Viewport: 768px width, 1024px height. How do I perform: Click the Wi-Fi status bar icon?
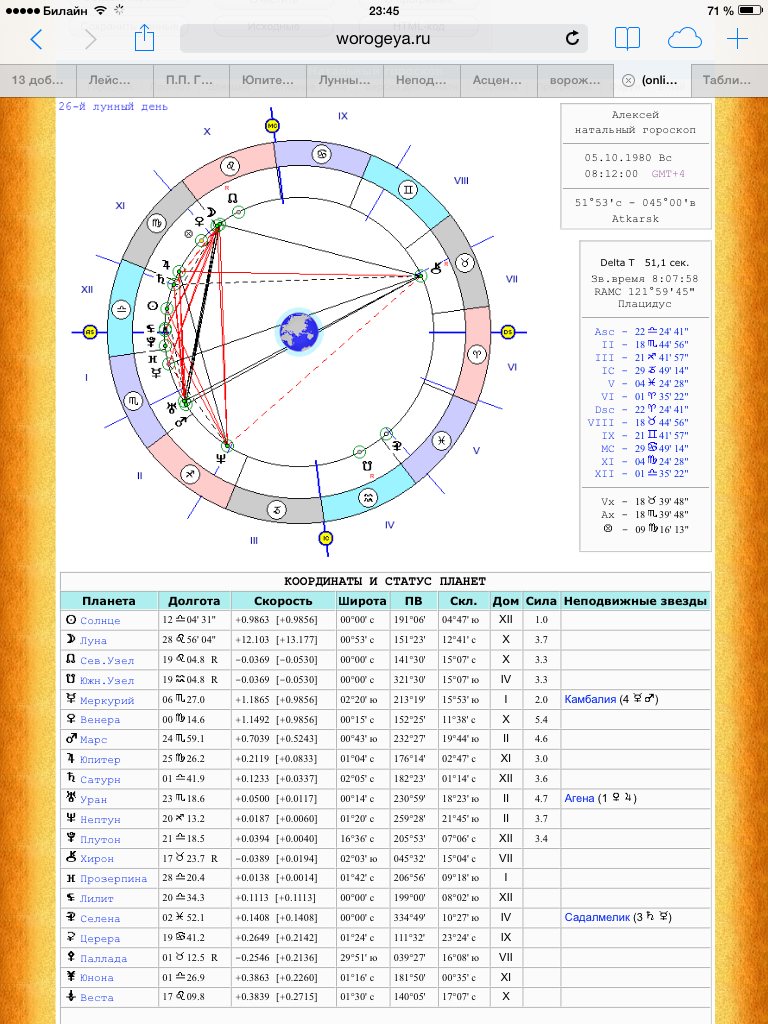point(100,11)
